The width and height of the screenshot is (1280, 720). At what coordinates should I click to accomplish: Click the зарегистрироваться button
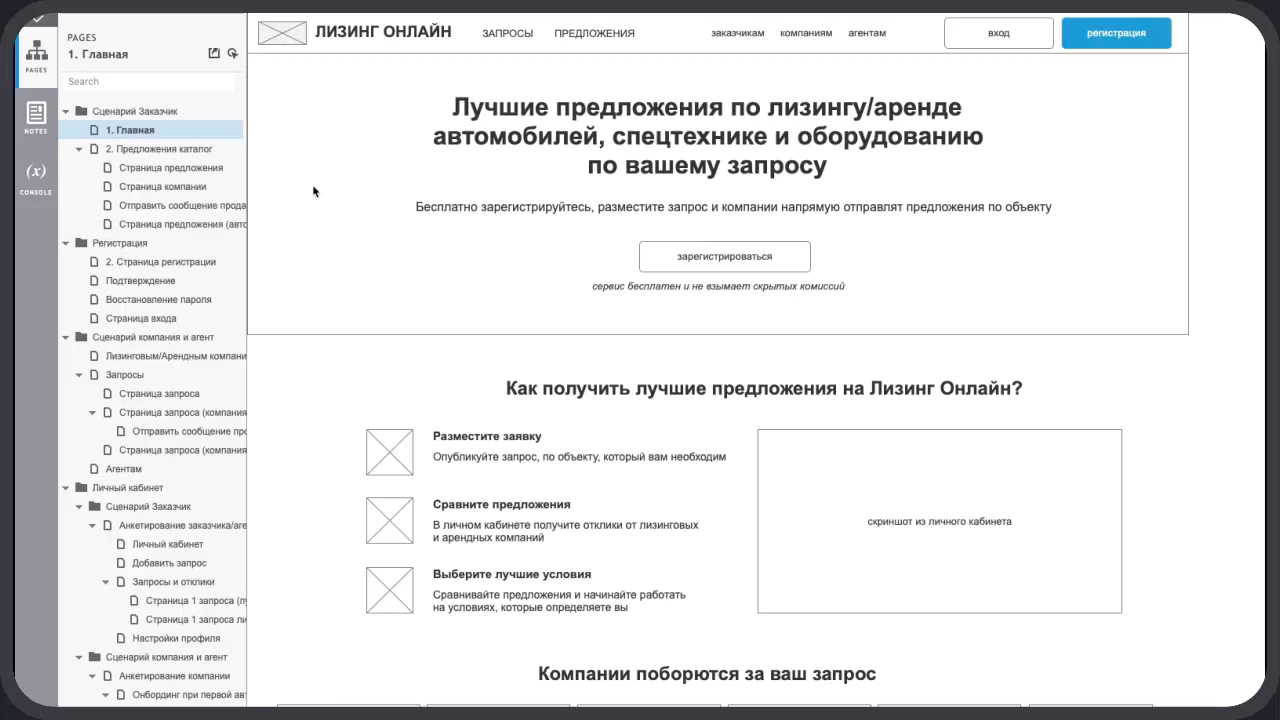click(x=725, y=256)
